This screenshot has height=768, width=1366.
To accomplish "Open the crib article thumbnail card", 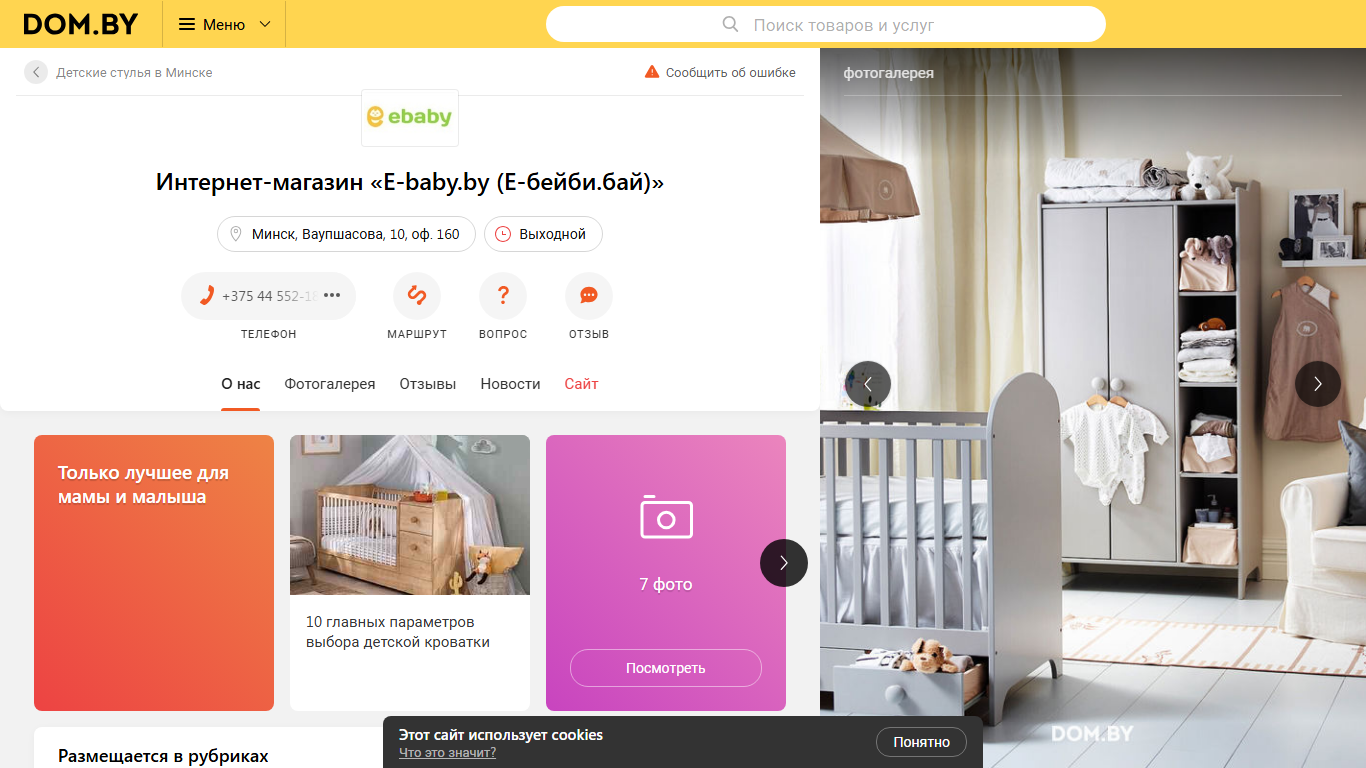I will (x=410, y=573).
